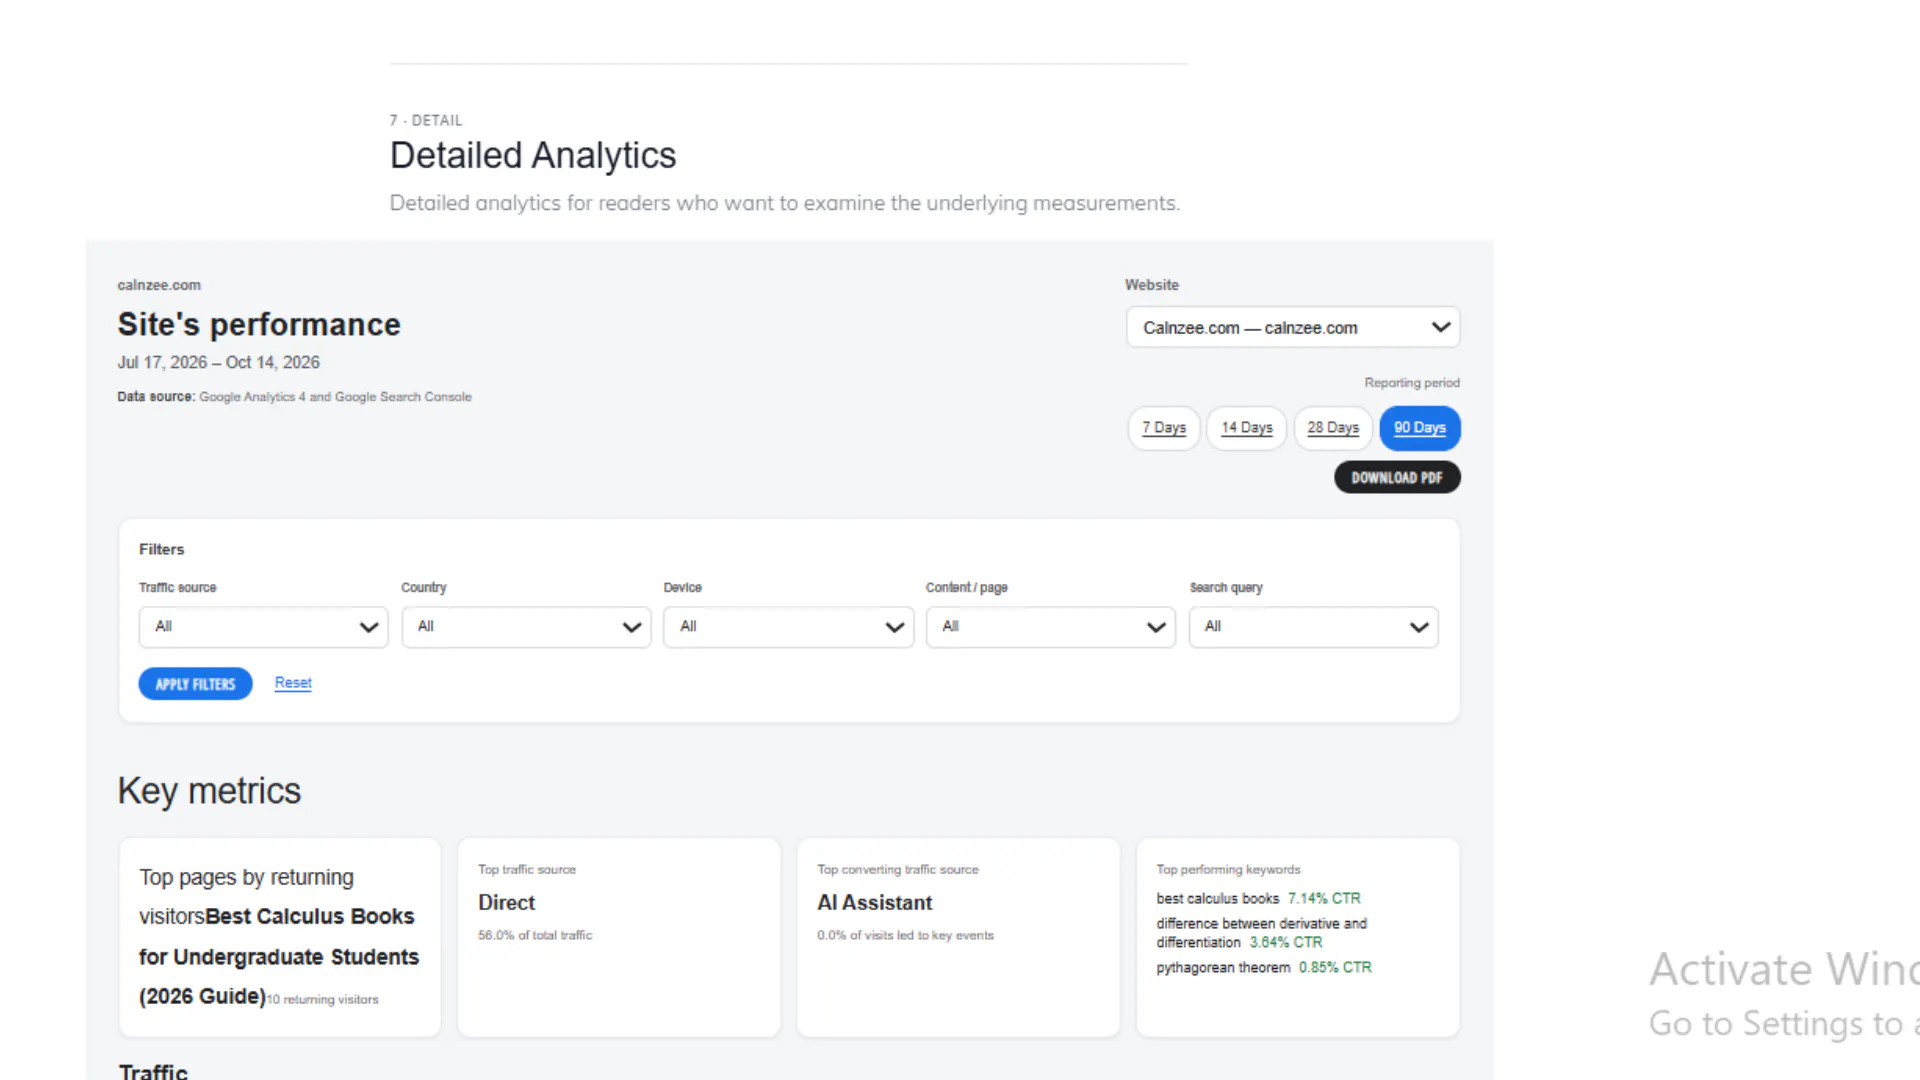Expand the Content / page filter dropdown
The height and width of the screenshot is (1080, 1920).
pos(1051,627)
